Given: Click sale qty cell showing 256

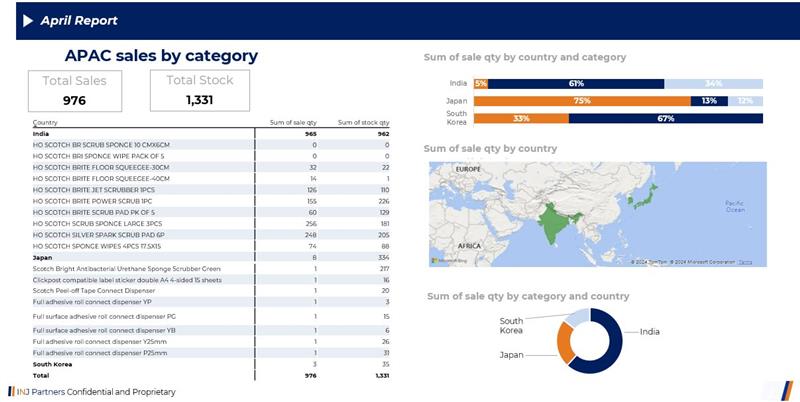Looking at the screenshot, I should coord(311,223).
